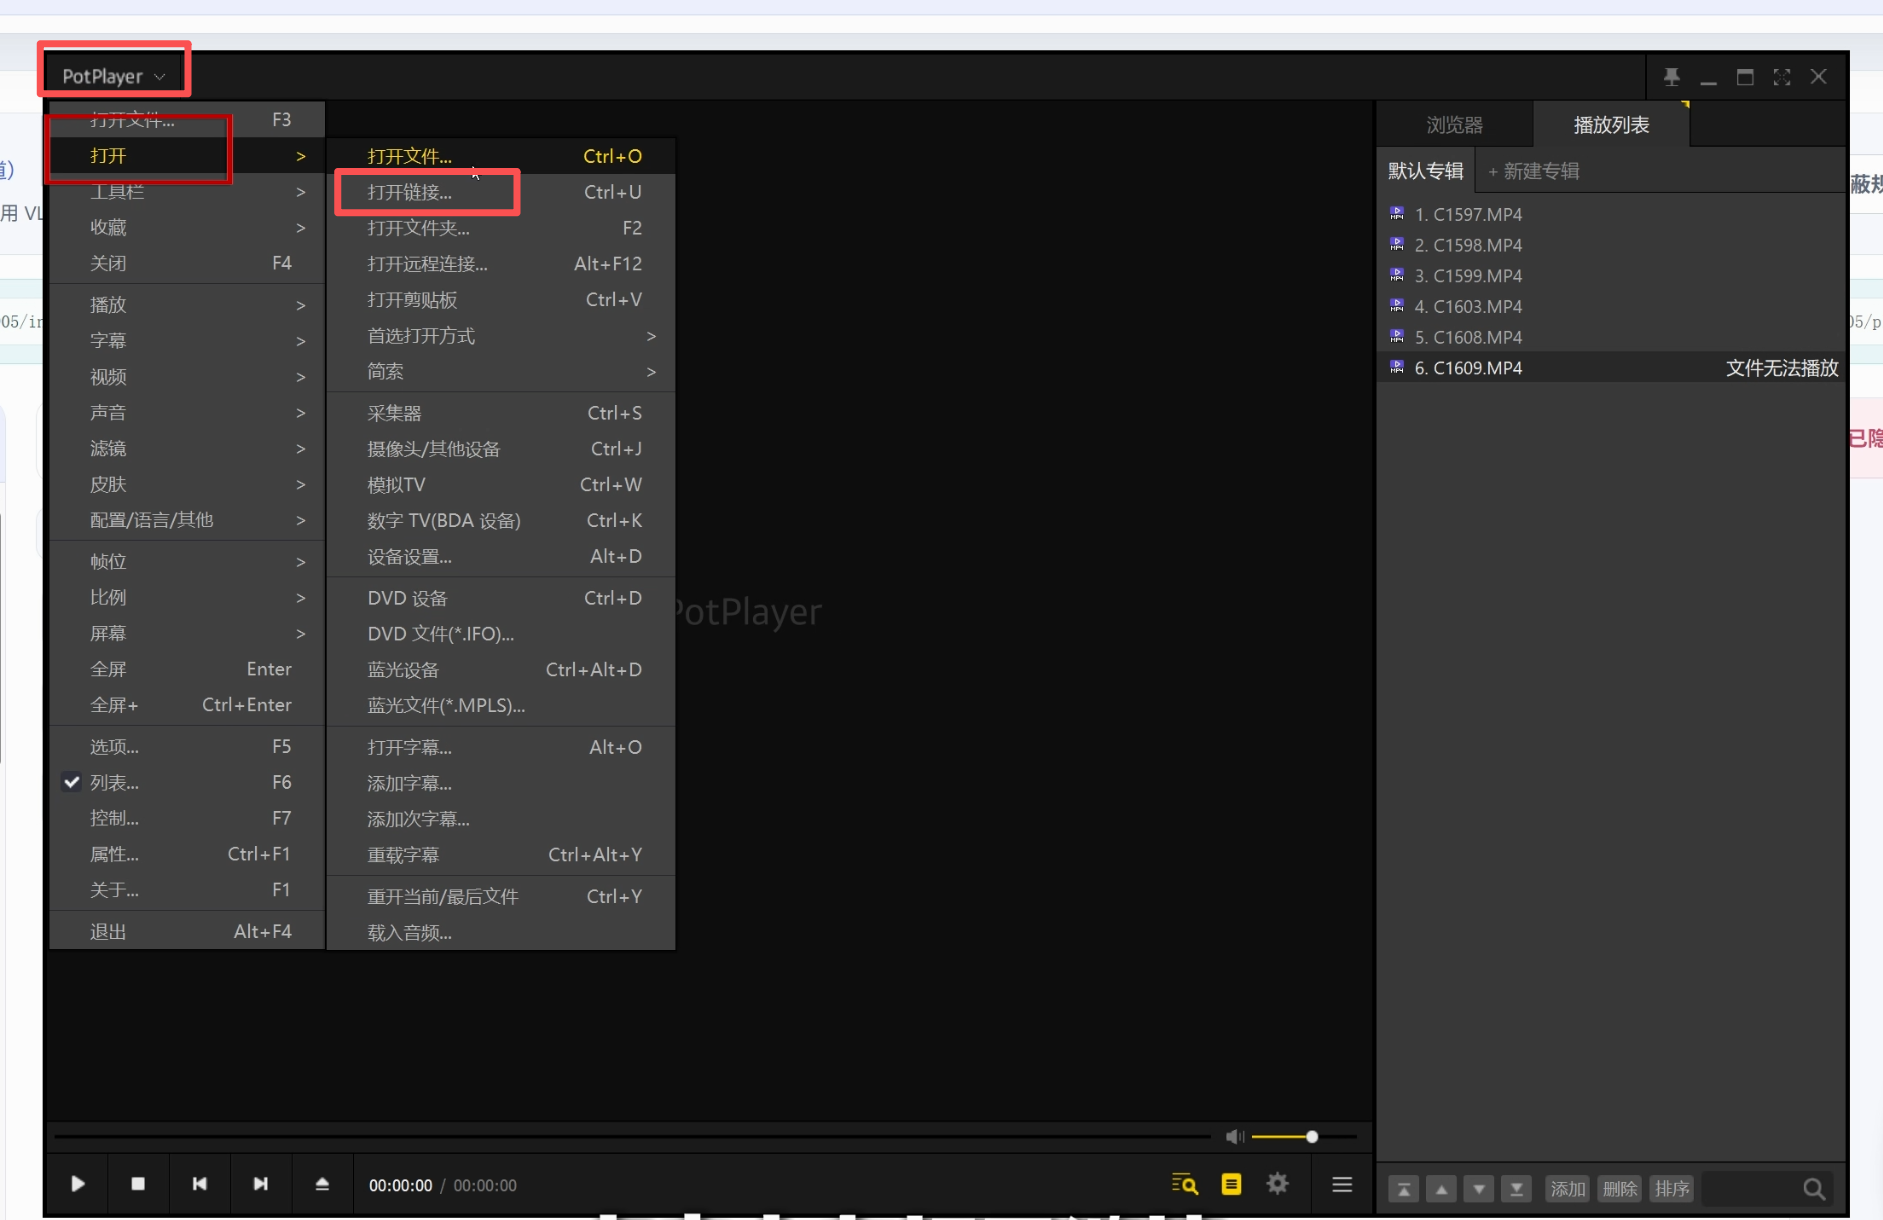The width and height of the screenshot is (1883, 1220).
Task: Switch to the 播放列表 tab
Action: (1611, 125)
